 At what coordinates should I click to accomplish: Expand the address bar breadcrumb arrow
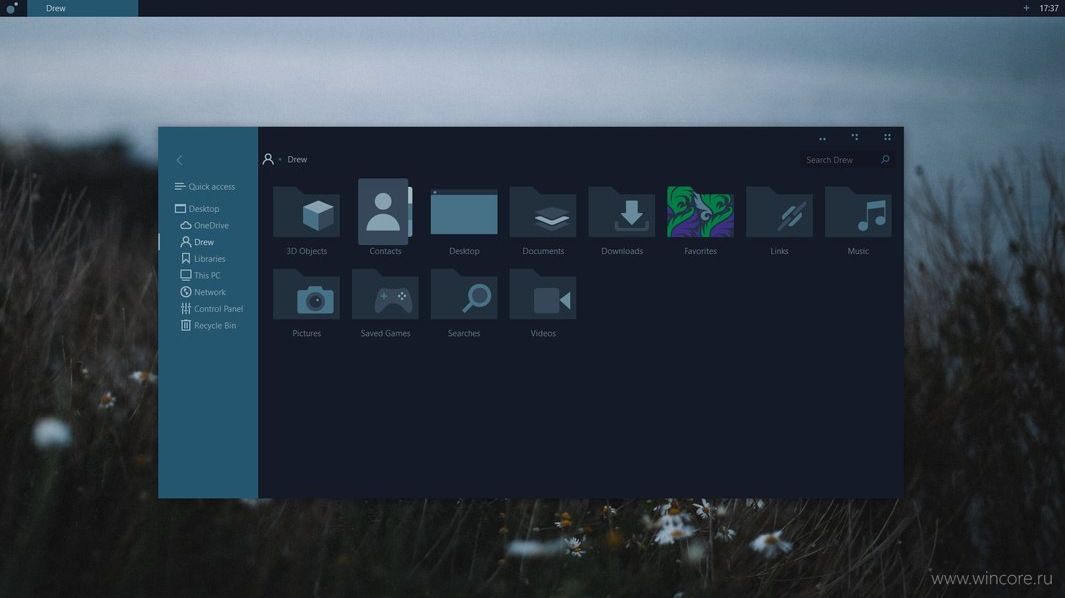[280, 160]
